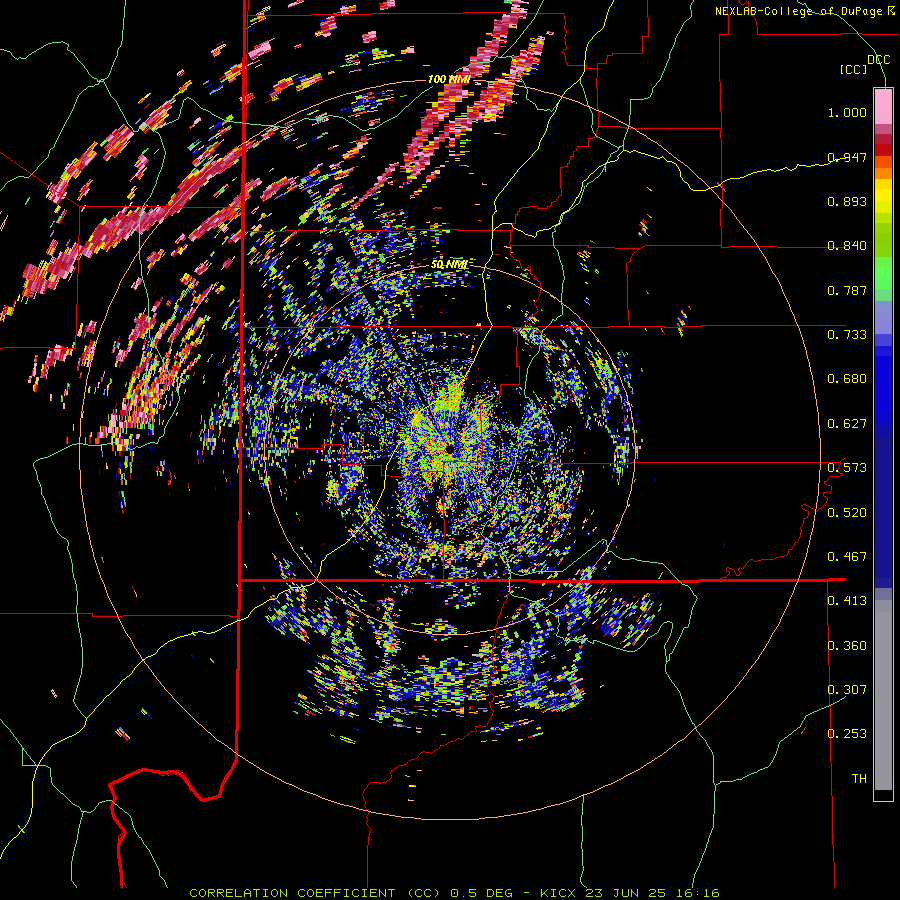The height and width of the screenshot is (900, 900).
Task: Select the 0.840 scale value
Action: pos(847,246)
